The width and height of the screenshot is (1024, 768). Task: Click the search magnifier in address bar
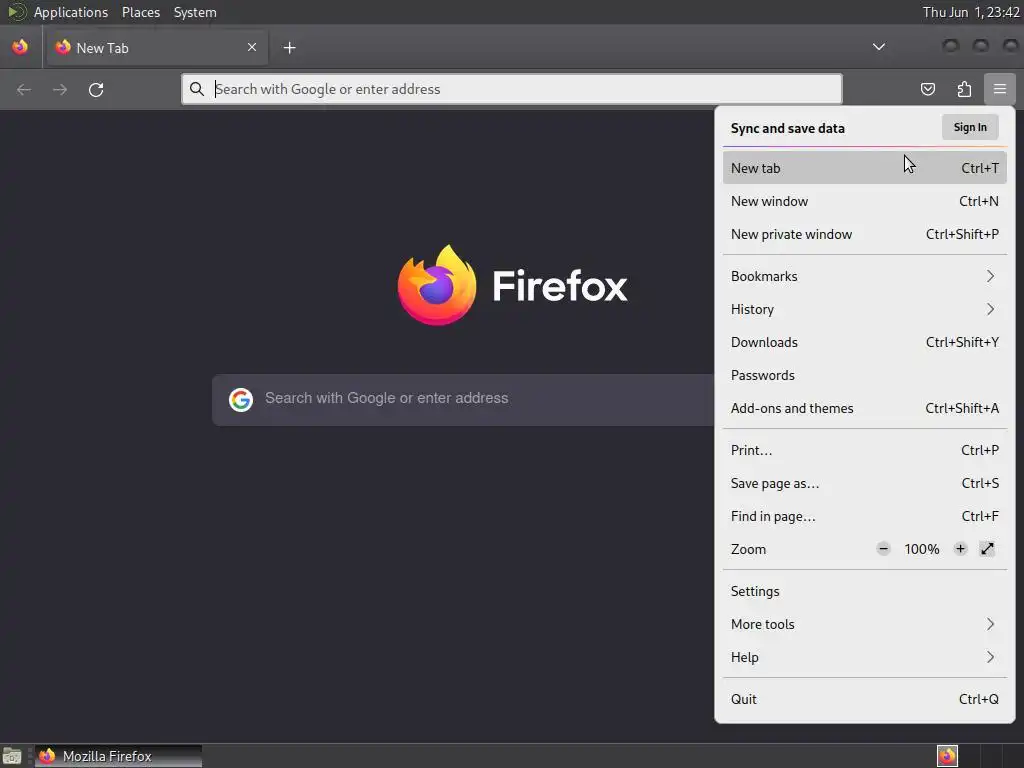[197, 89]
